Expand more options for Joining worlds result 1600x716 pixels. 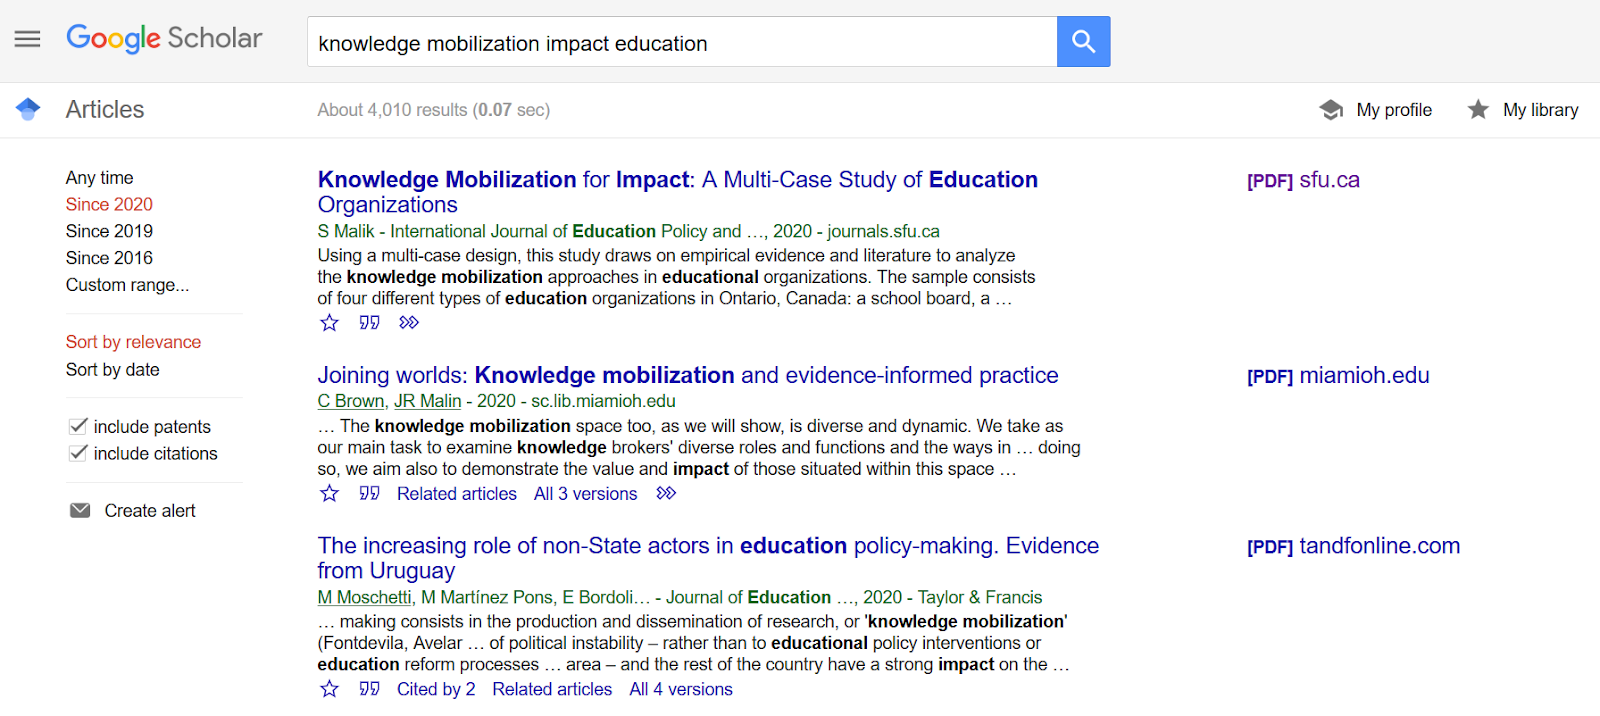(x=666, y=493)
